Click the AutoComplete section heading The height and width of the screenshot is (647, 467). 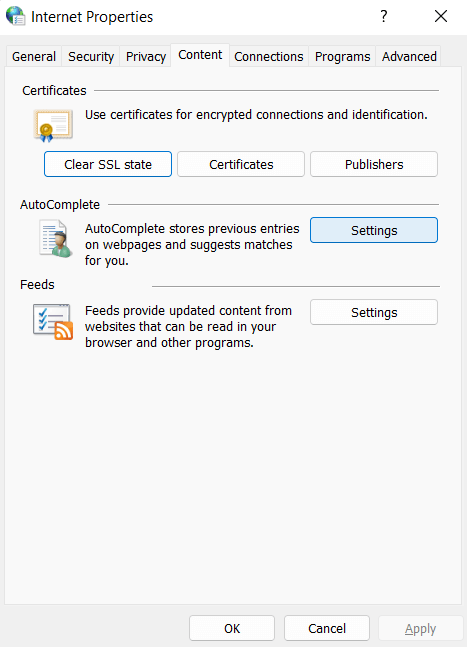[x=60, y=205]
